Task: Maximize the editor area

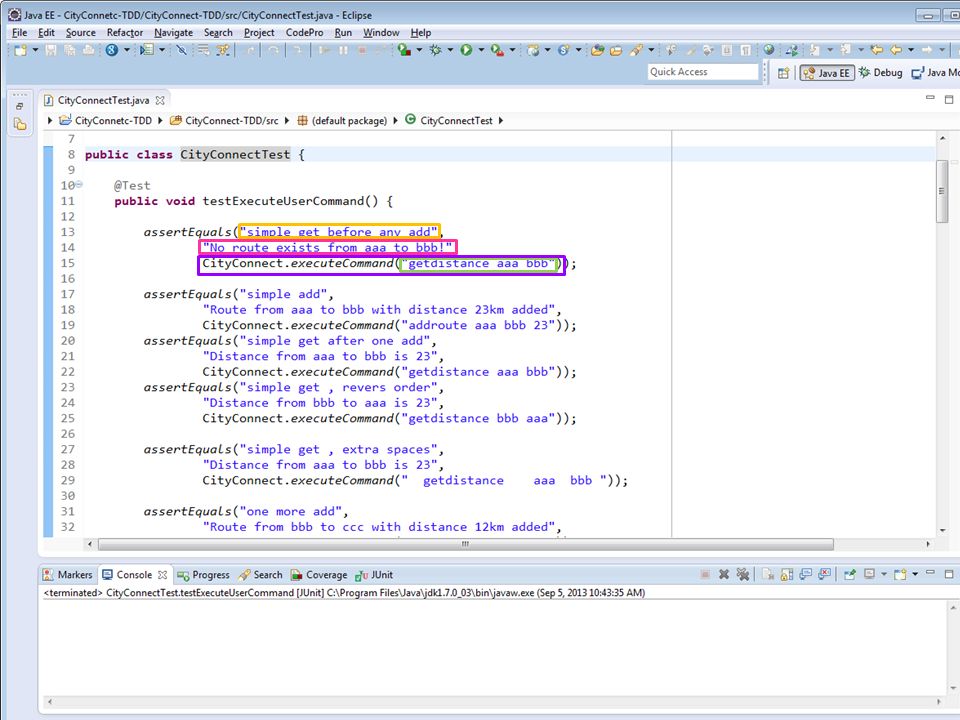Action: click(x=949, y=99)
